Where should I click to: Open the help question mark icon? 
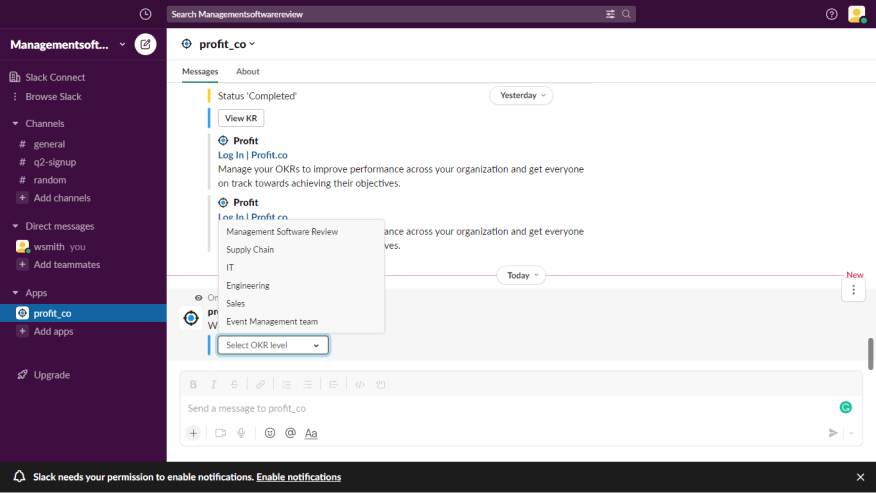(x=831, y=14)
